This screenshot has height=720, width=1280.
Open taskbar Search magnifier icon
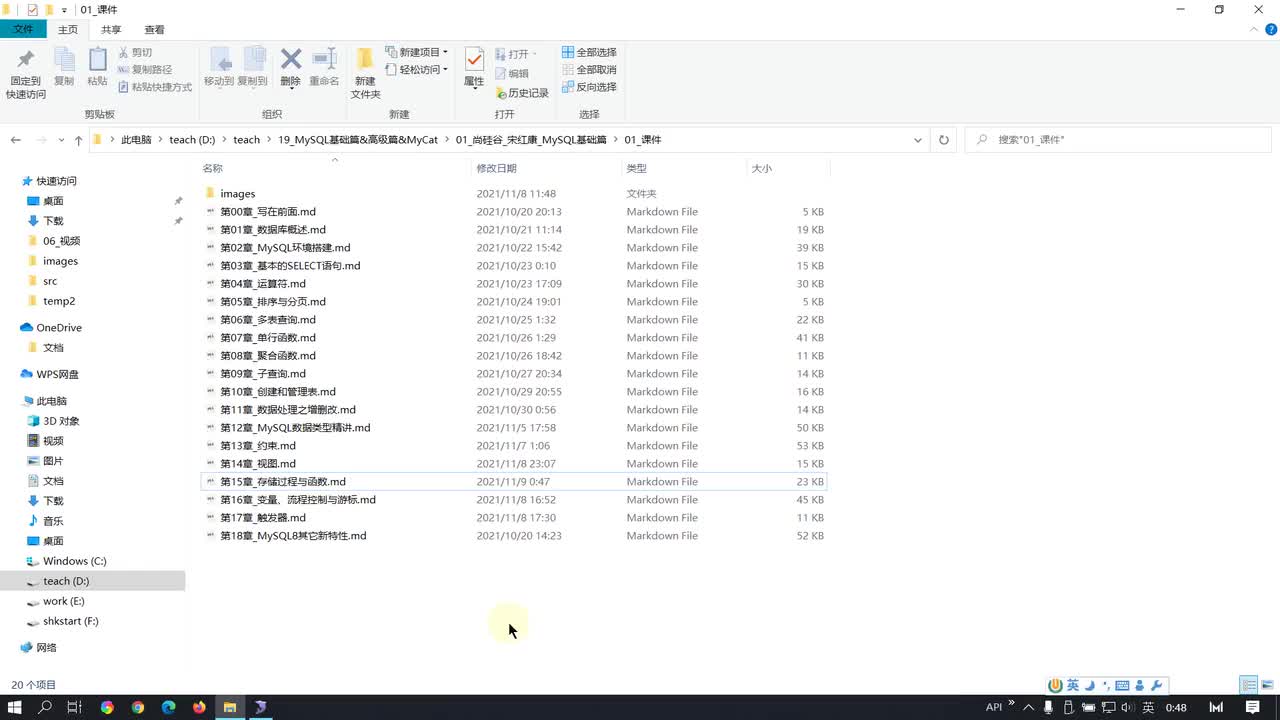[45, 707]
